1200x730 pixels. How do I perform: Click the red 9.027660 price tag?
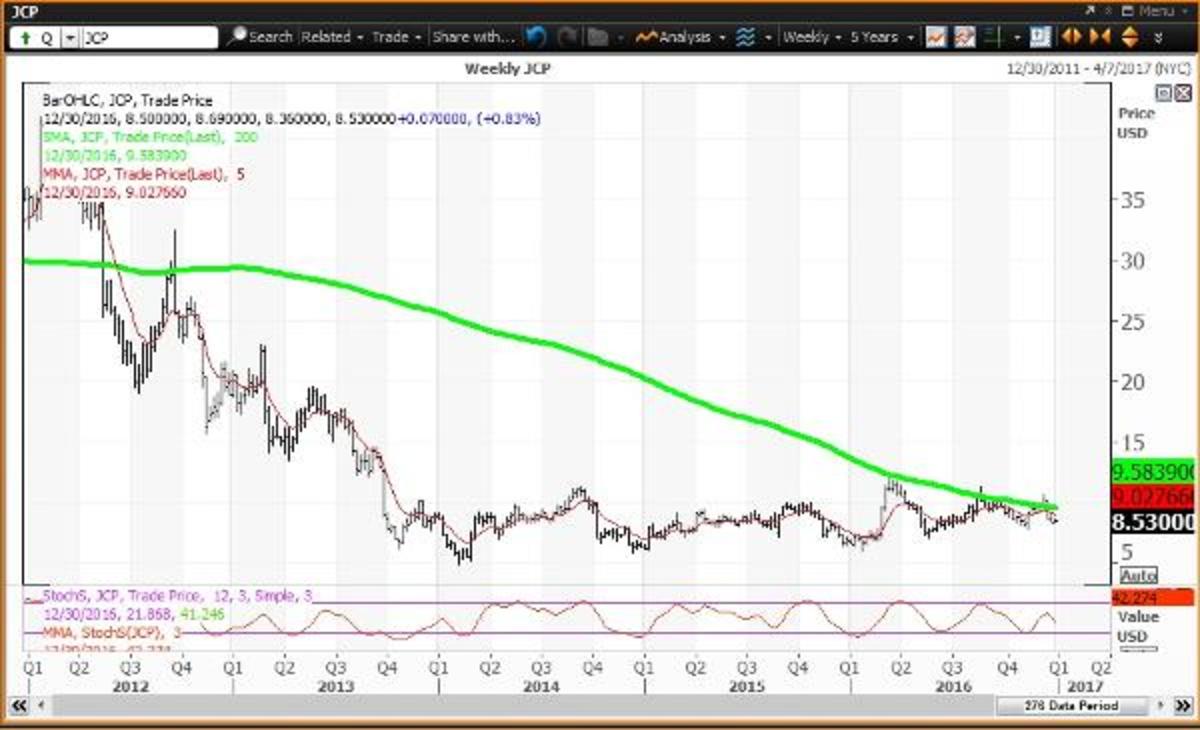tap(1154, 496)
